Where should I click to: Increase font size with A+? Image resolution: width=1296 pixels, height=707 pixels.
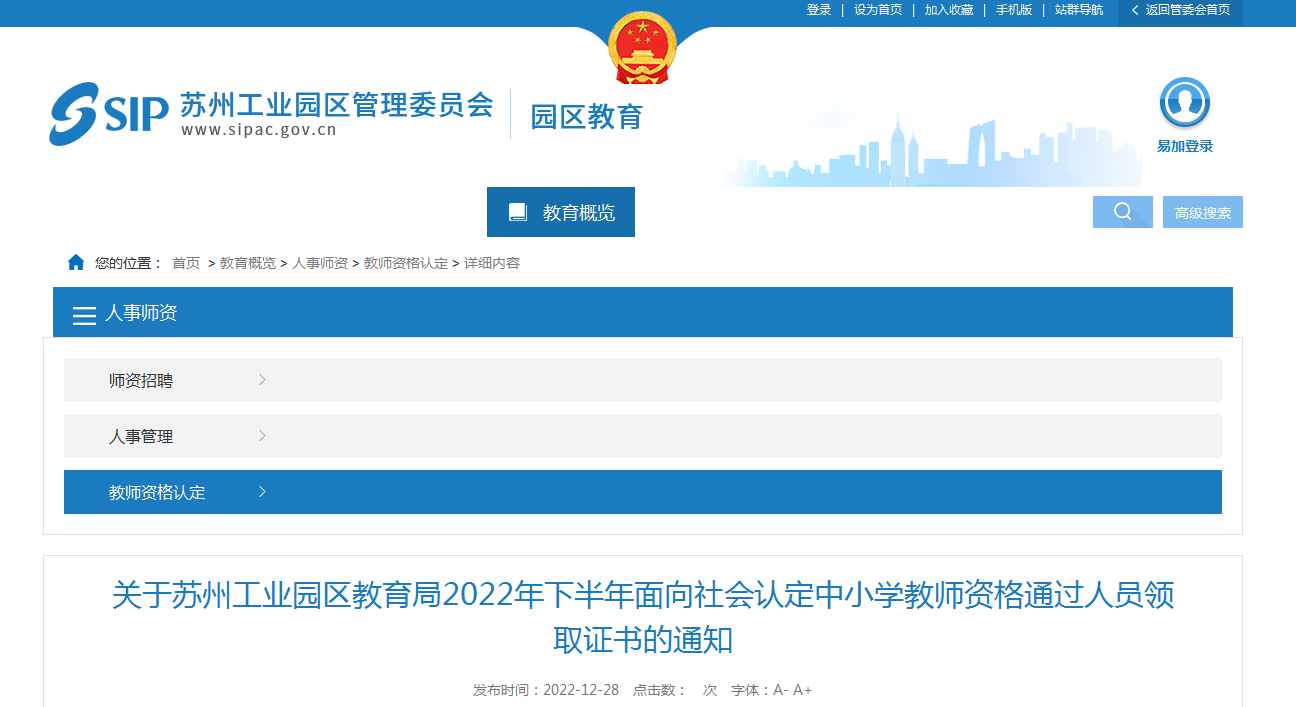(x=803, y=690)
